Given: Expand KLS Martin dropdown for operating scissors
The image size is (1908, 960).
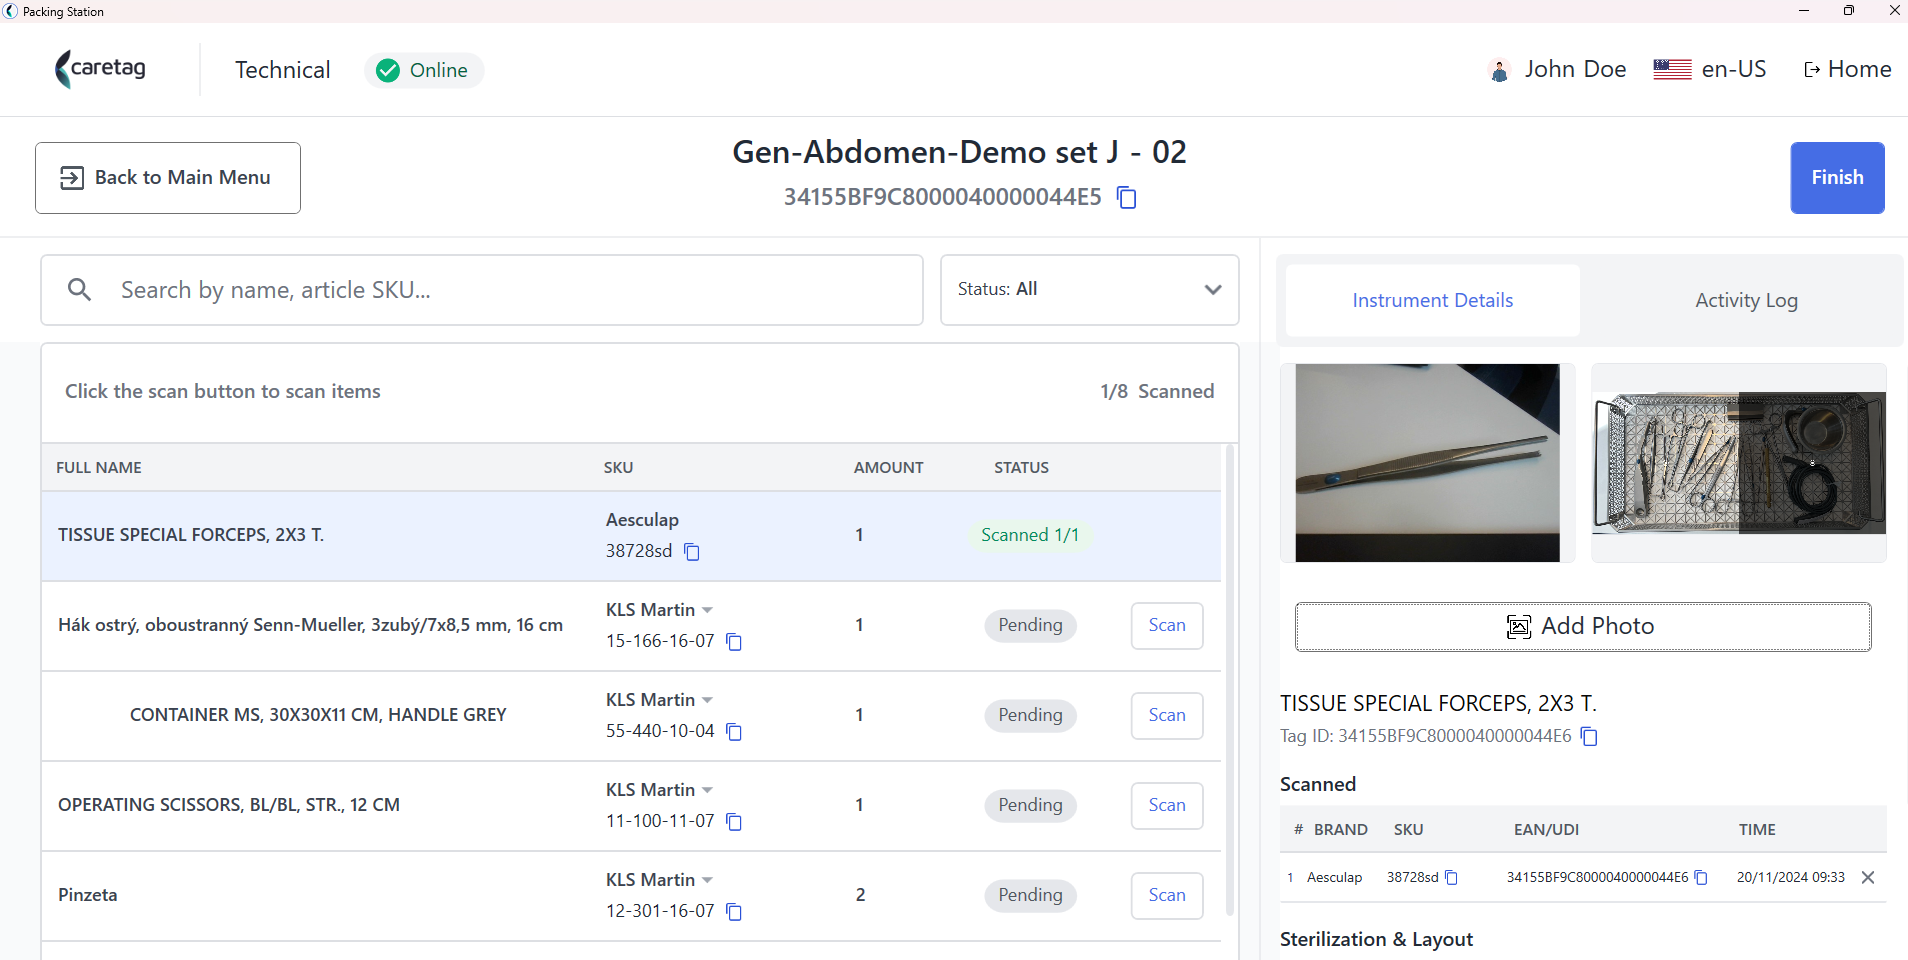Looking at the screenshot, I should (x=707, y=790).
